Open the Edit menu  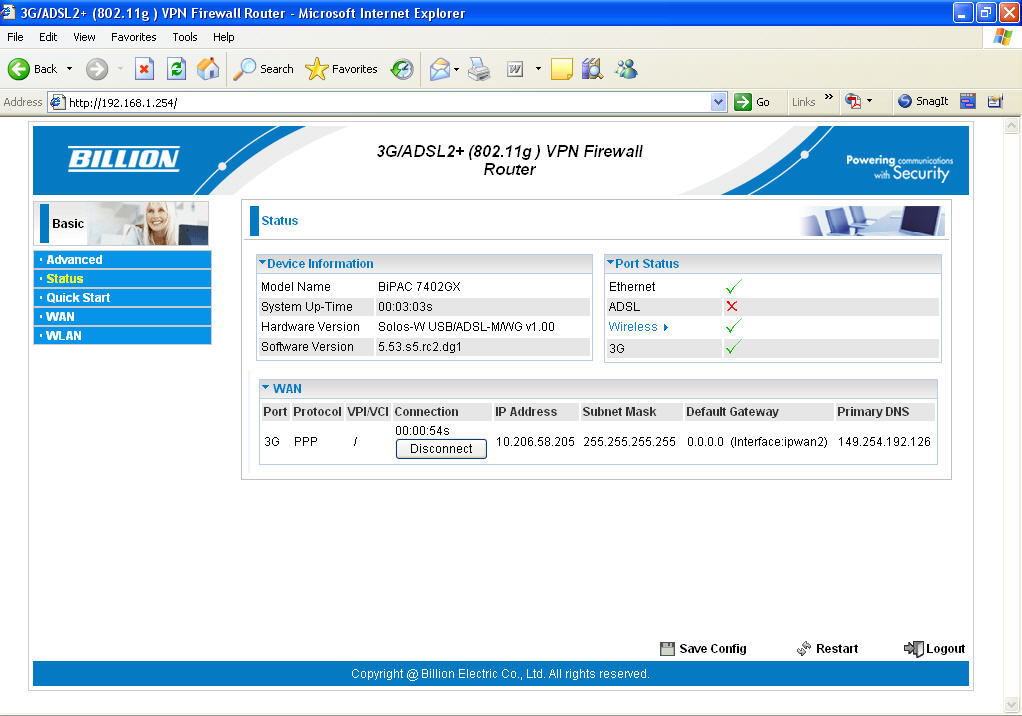coord(48,37)
